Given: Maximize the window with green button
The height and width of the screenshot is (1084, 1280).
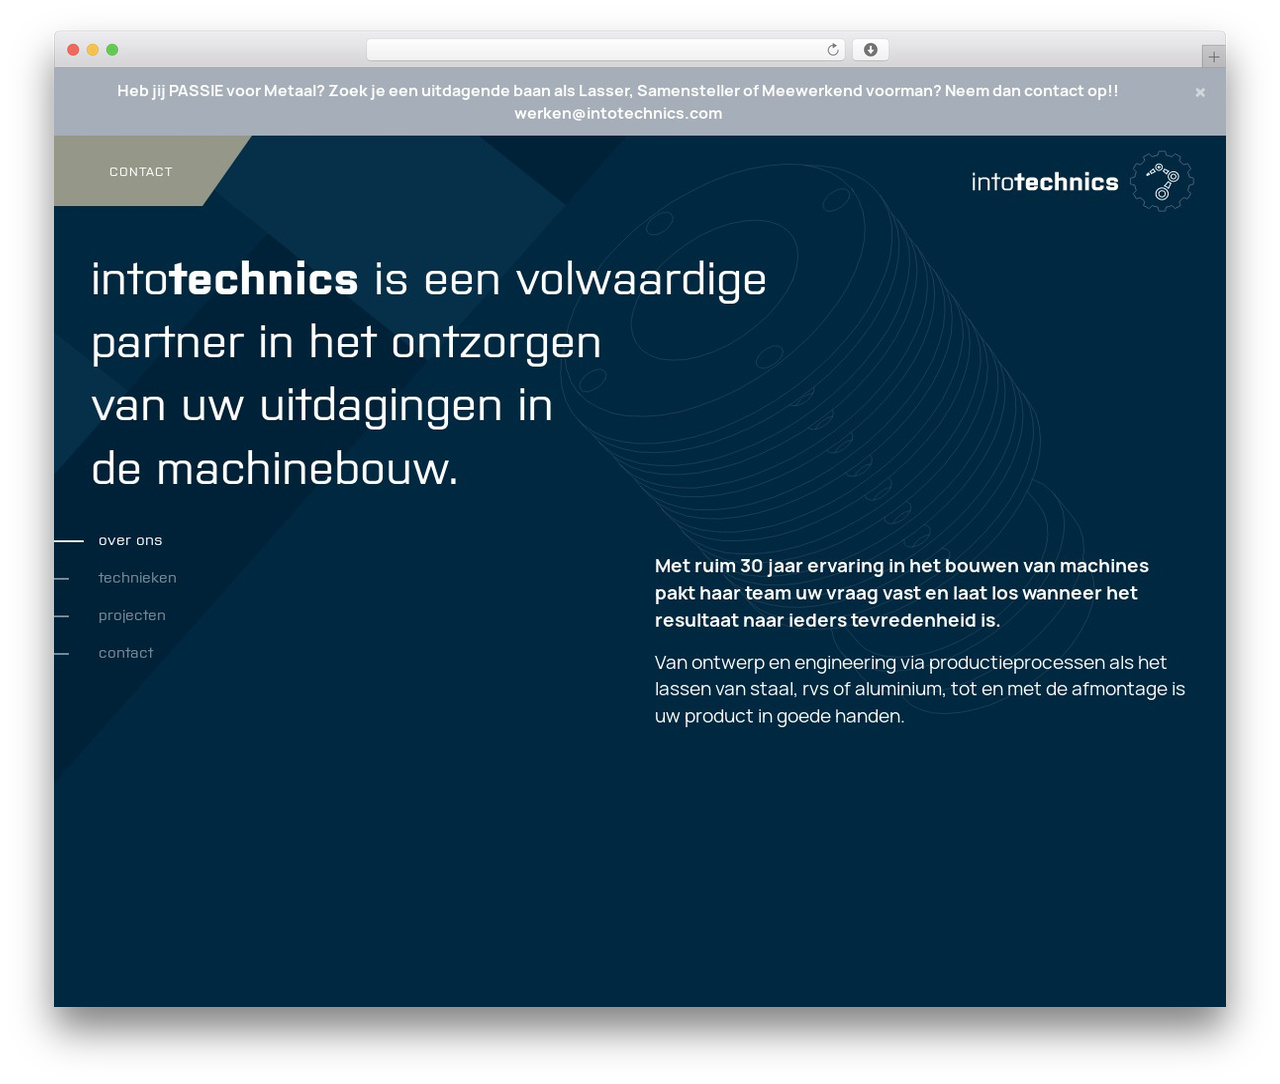Looking at the screenshot, I should (112, 50).
